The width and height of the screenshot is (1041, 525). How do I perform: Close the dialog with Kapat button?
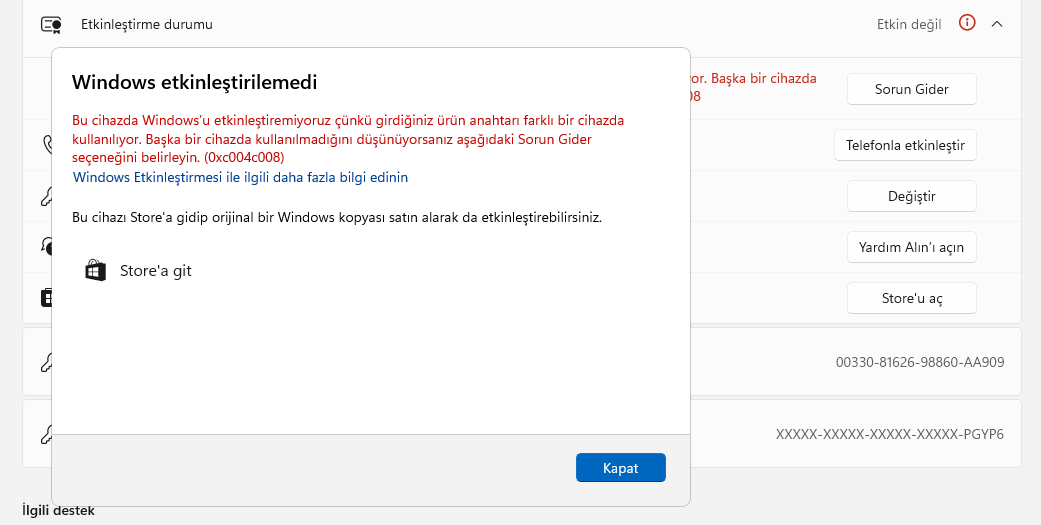[x=621, y=468]
